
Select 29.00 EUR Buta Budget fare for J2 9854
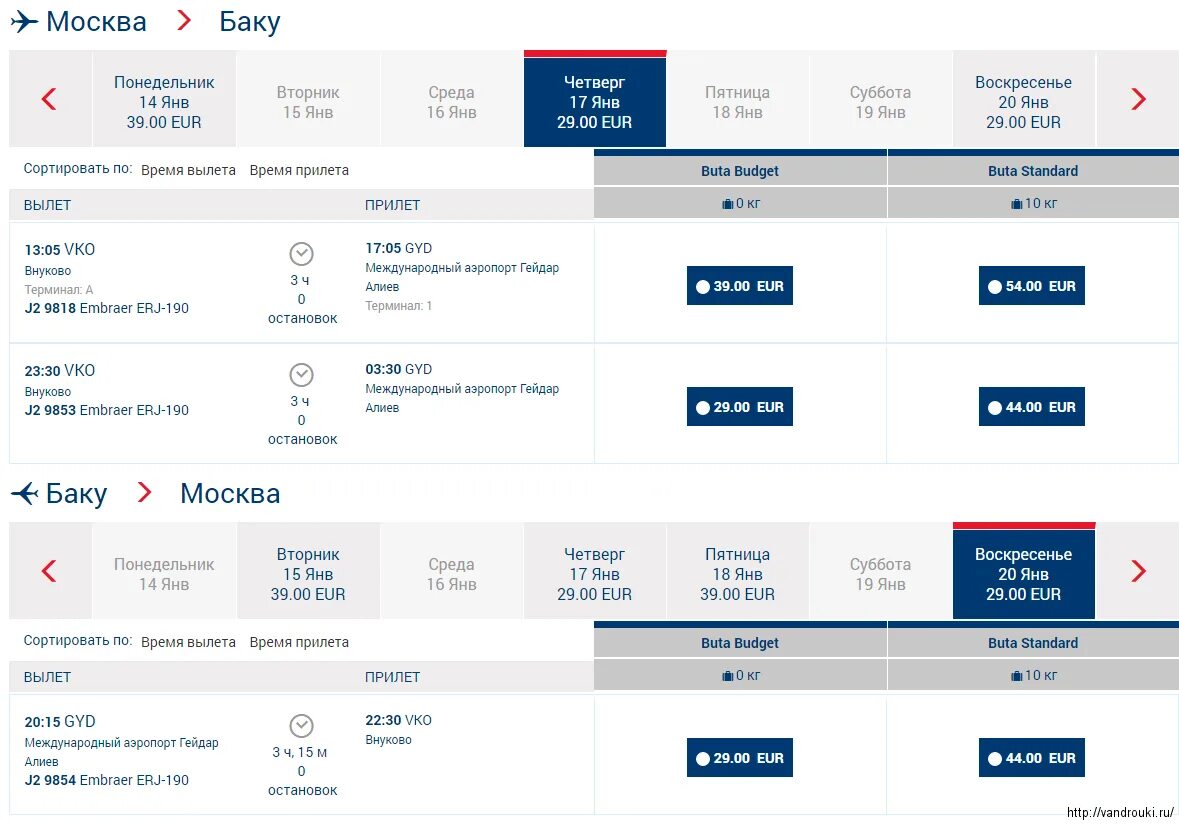pyautogui.click(x=740, y=758)
